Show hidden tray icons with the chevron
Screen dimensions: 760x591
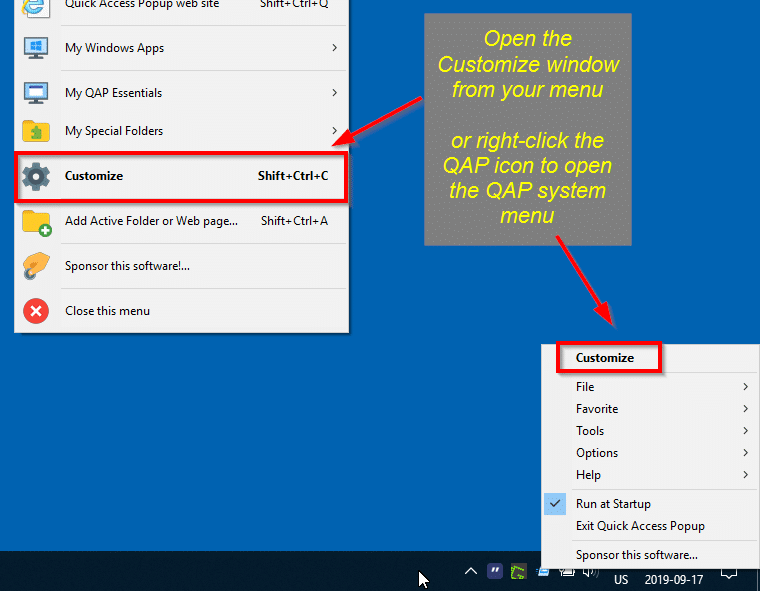(x=470, y=572)
